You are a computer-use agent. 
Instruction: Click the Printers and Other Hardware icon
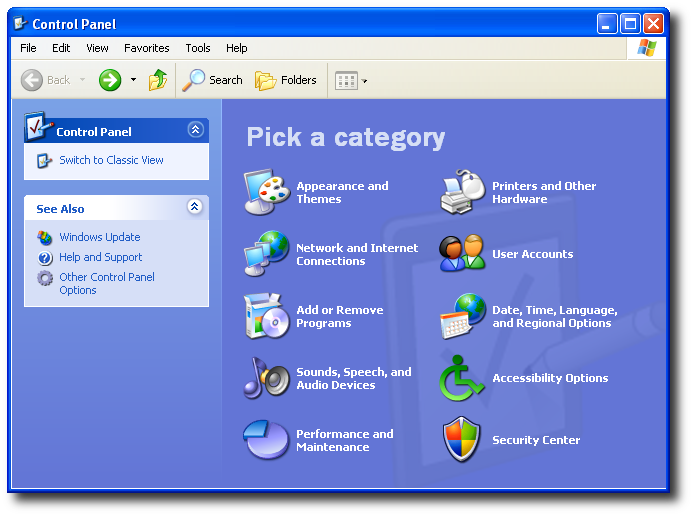463,192
